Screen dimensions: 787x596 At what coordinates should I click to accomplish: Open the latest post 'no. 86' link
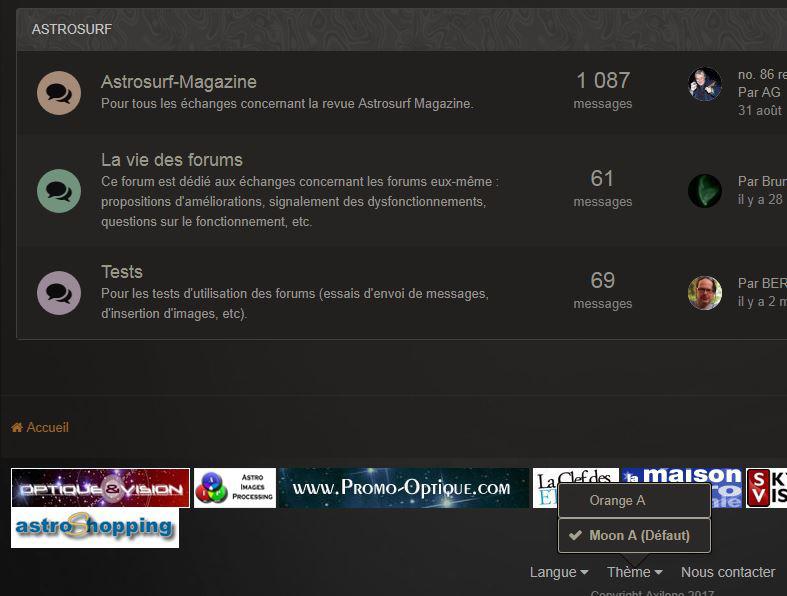click(762, 74)
